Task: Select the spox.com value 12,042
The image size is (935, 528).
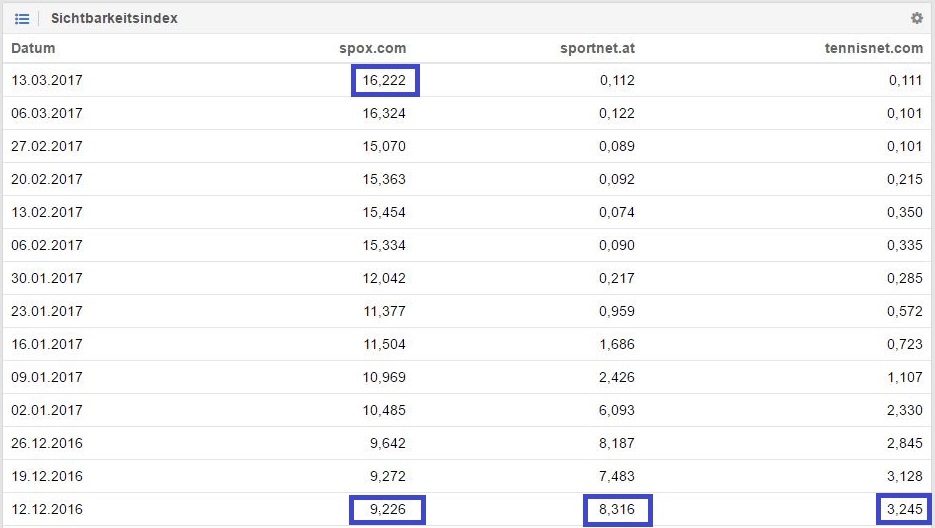Action: click(384, 278)
